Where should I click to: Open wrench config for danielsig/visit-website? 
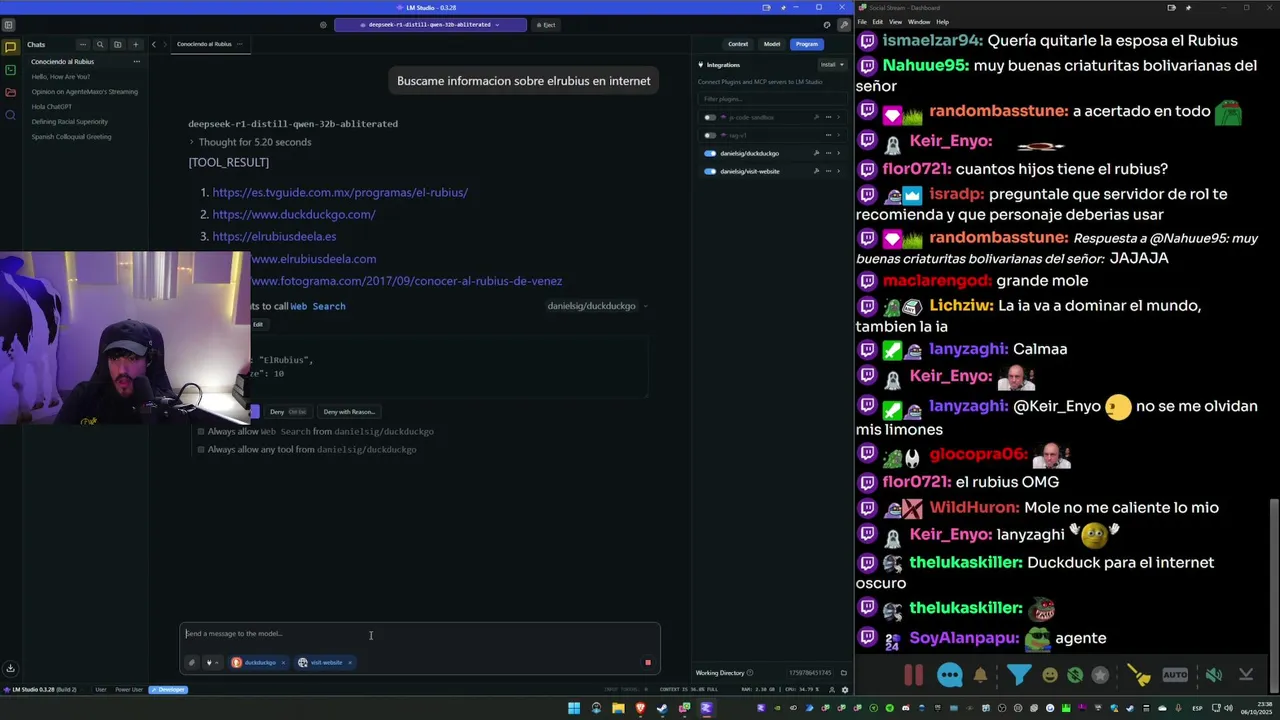(816, 171)
